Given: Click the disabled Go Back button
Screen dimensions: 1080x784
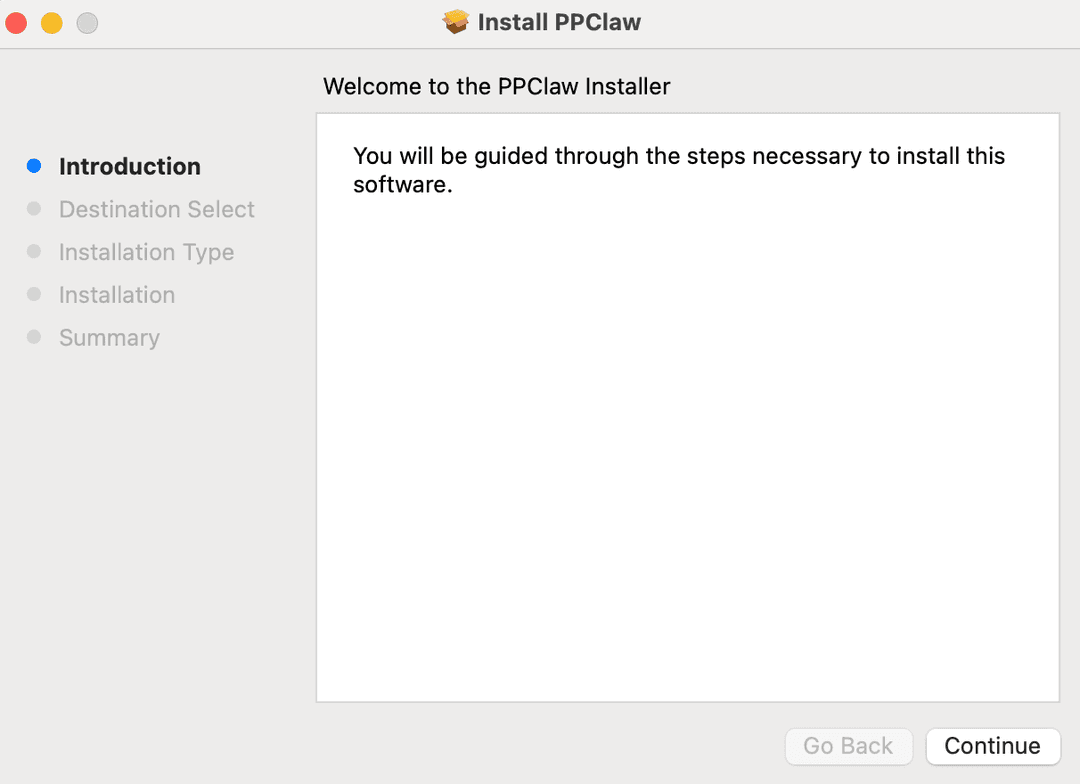Looking at the screenshot, I should pyautogui.click(x=849, y=746).
